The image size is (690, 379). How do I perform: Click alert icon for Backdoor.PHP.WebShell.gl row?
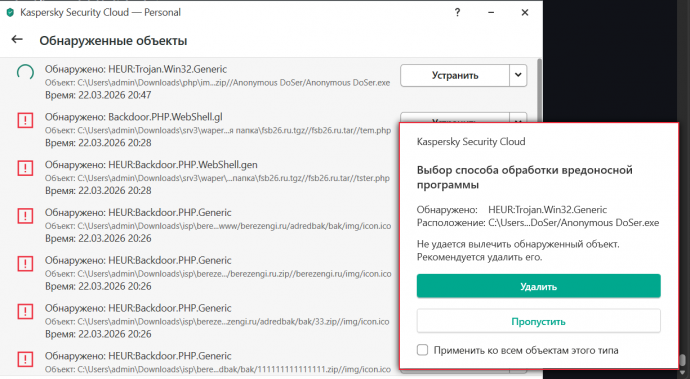[x=25, y=120]
